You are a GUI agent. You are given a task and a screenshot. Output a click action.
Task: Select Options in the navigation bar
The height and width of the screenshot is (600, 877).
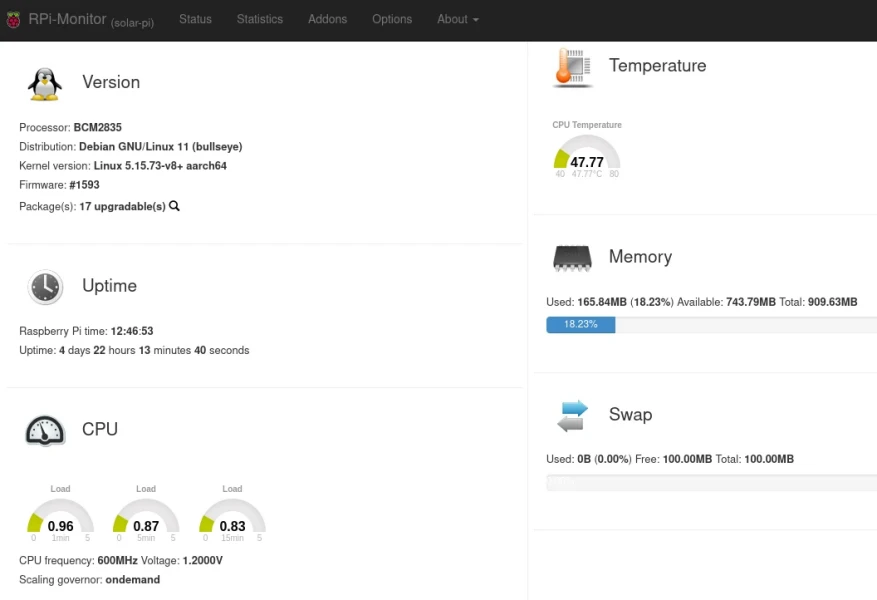391,19
